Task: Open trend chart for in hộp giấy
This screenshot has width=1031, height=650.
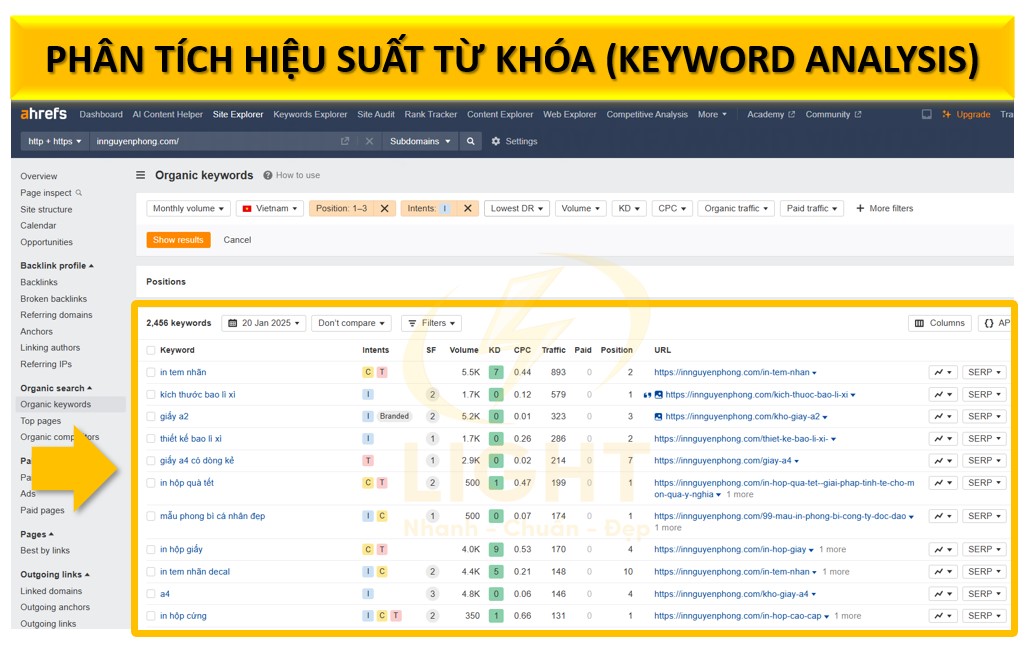Action: pos(943,549)
